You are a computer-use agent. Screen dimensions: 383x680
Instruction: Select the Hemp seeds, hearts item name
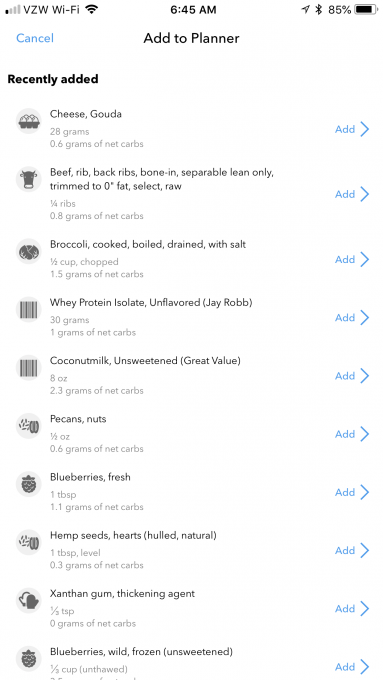click(133, 536)
